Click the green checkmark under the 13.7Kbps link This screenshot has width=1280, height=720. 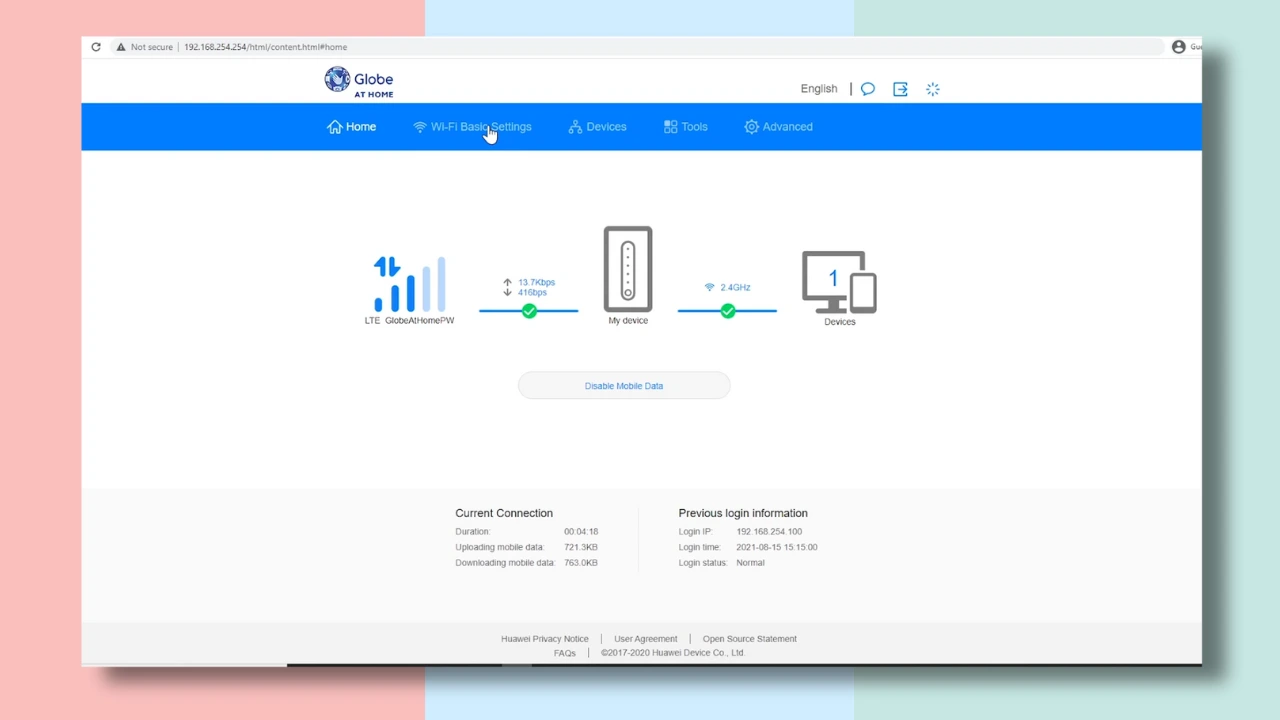[529, 311]
